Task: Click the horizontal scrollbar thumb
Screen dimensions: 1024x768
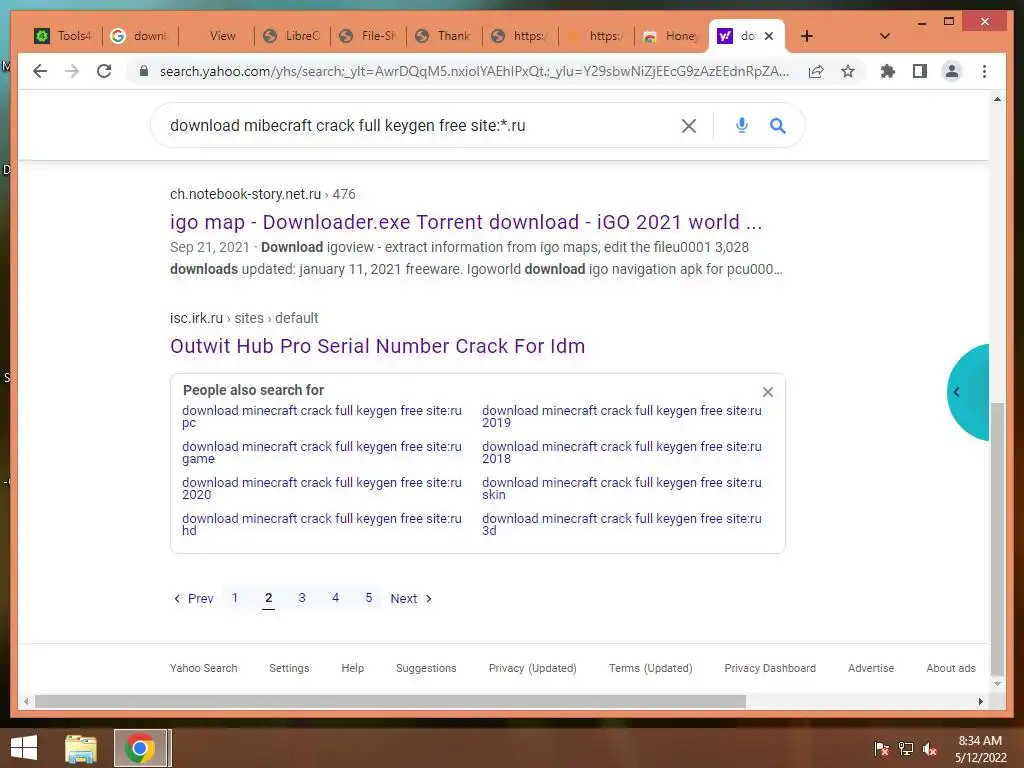Action: click(x=390, y=701)
